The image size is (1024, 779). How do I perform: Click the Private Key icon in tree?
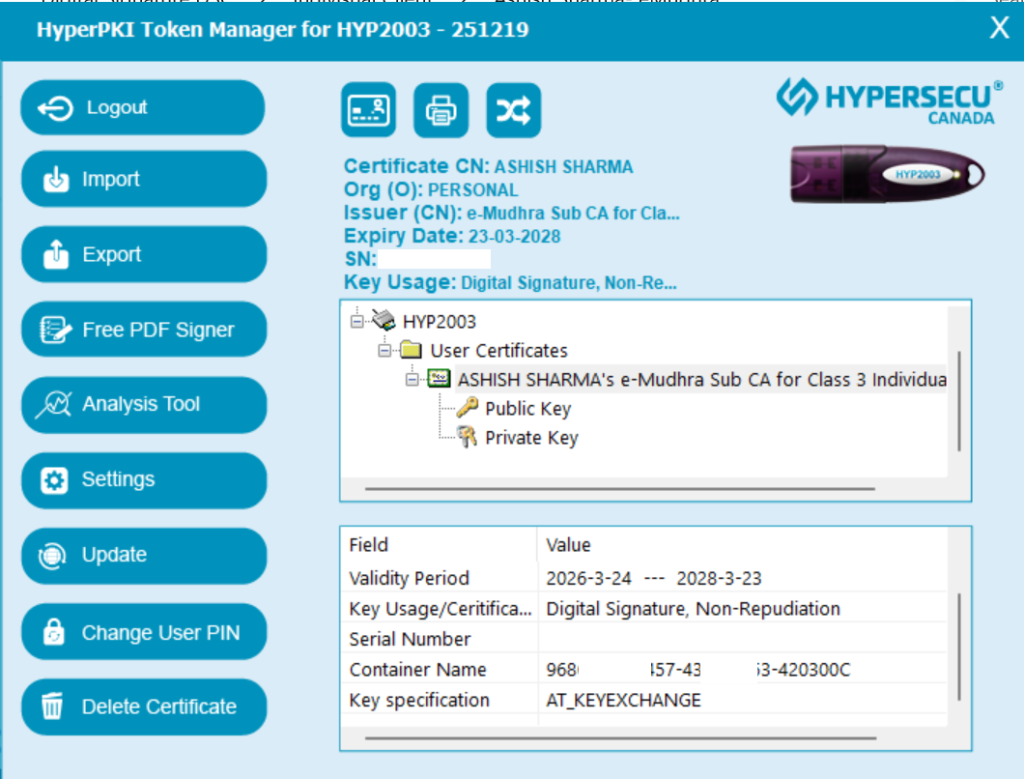tap(468, 437)
